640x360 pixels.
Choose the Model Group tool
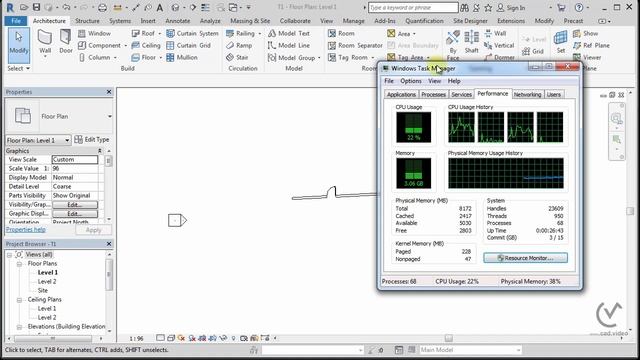pyautogui.click(x=293, y=58)
